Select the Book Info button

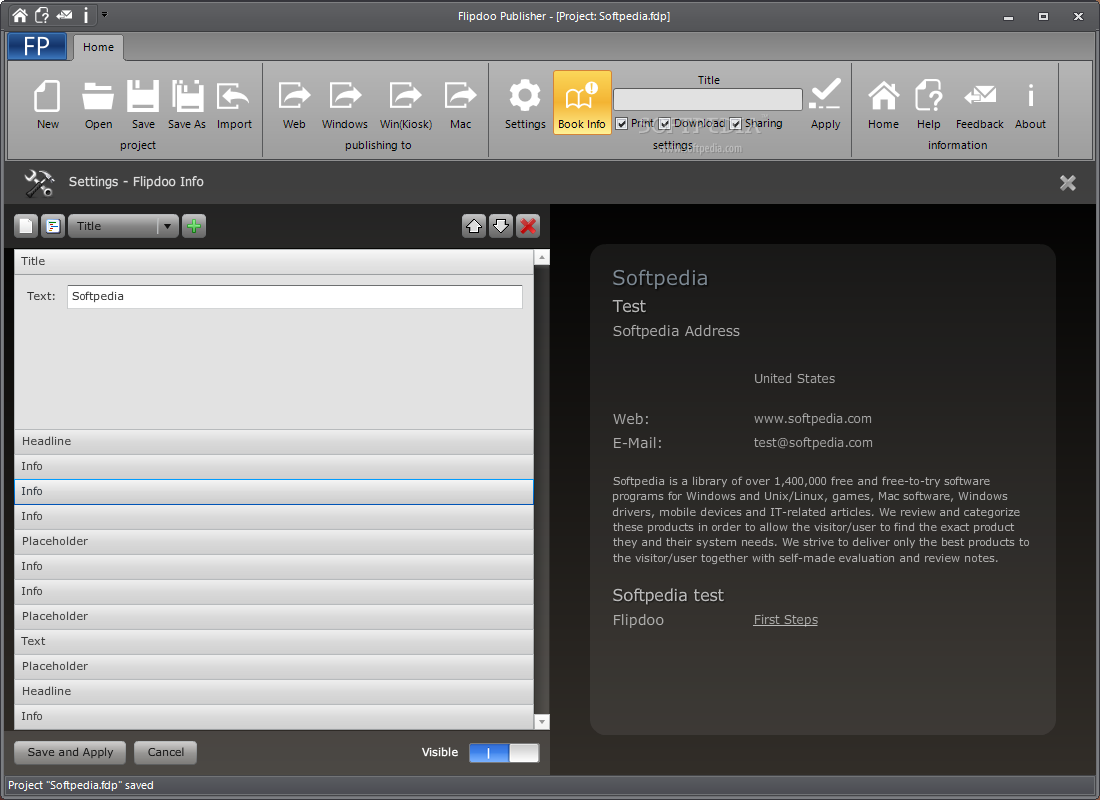coord(582,102)
